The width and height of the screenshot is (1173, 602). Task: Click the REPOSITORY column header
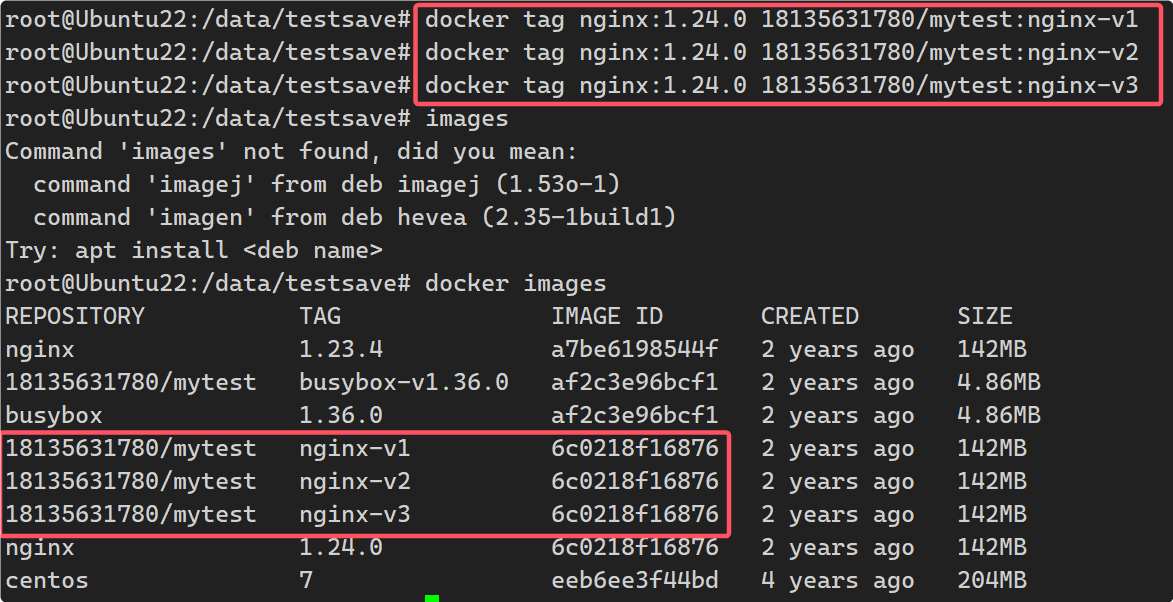click(75, 316)
